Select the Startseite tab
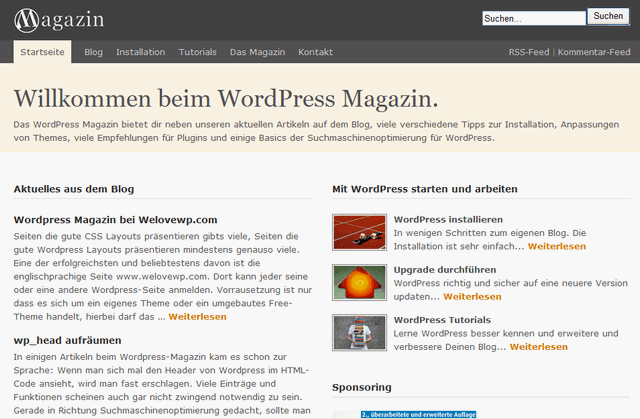Image resolution: width=640 pixels, height=419 pixels. pyautogui.click(x=42, y=52)
